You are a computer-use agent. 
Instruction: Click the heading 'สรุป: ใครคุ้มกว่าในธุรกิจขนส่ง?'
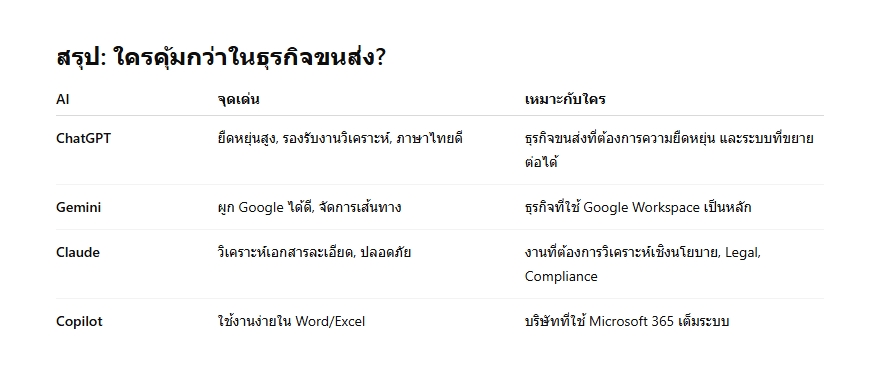point(221,58)
